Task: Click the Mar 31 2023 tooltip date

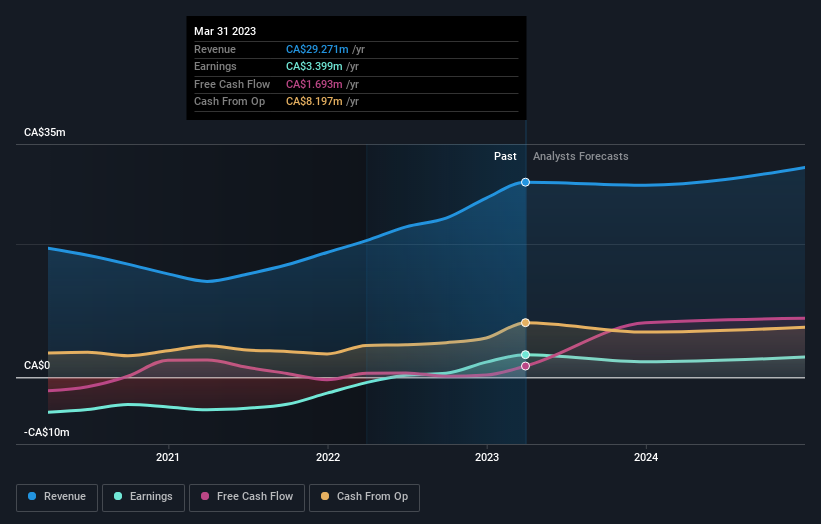Action: click(225, 31)
